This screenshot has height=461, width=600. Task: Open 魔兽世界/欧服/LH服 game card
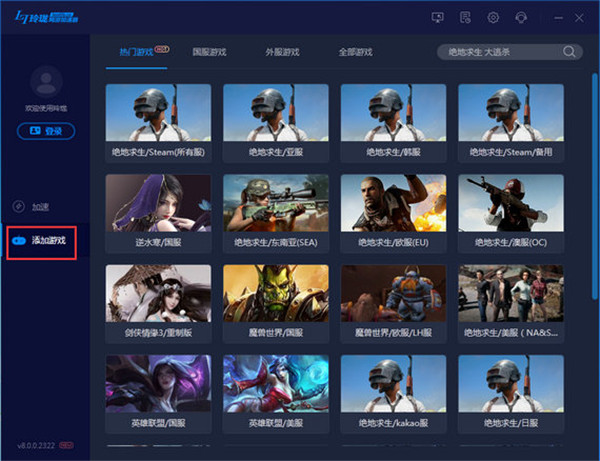point(393,304)
